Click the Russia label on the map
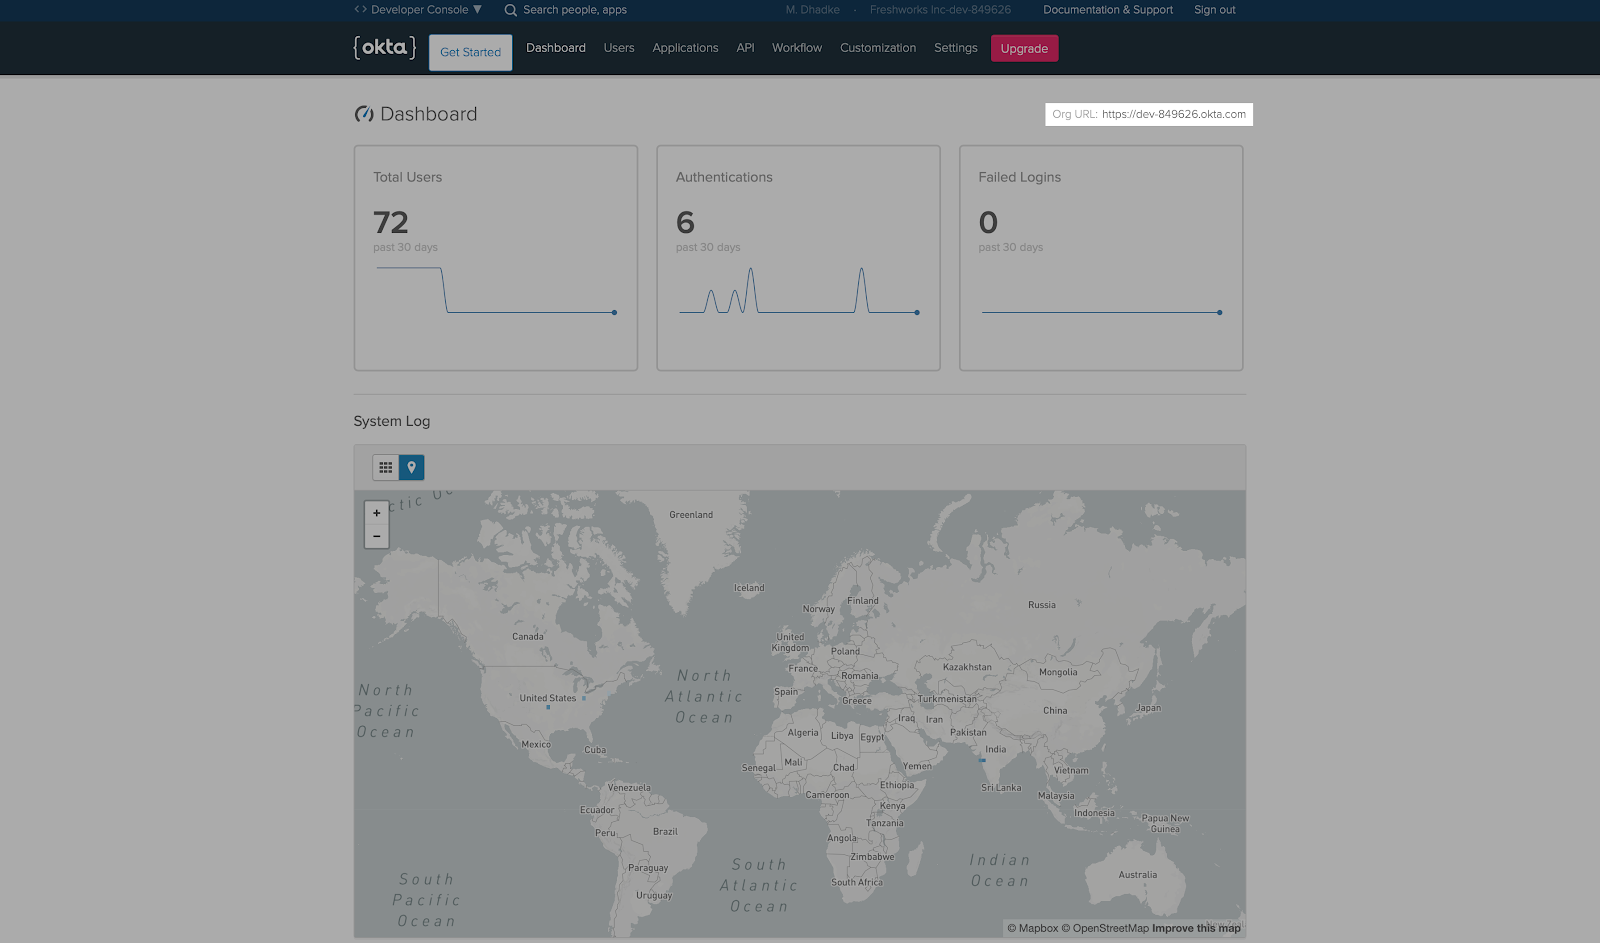Screen dimensions: 1600x943 pos(1042,605)
